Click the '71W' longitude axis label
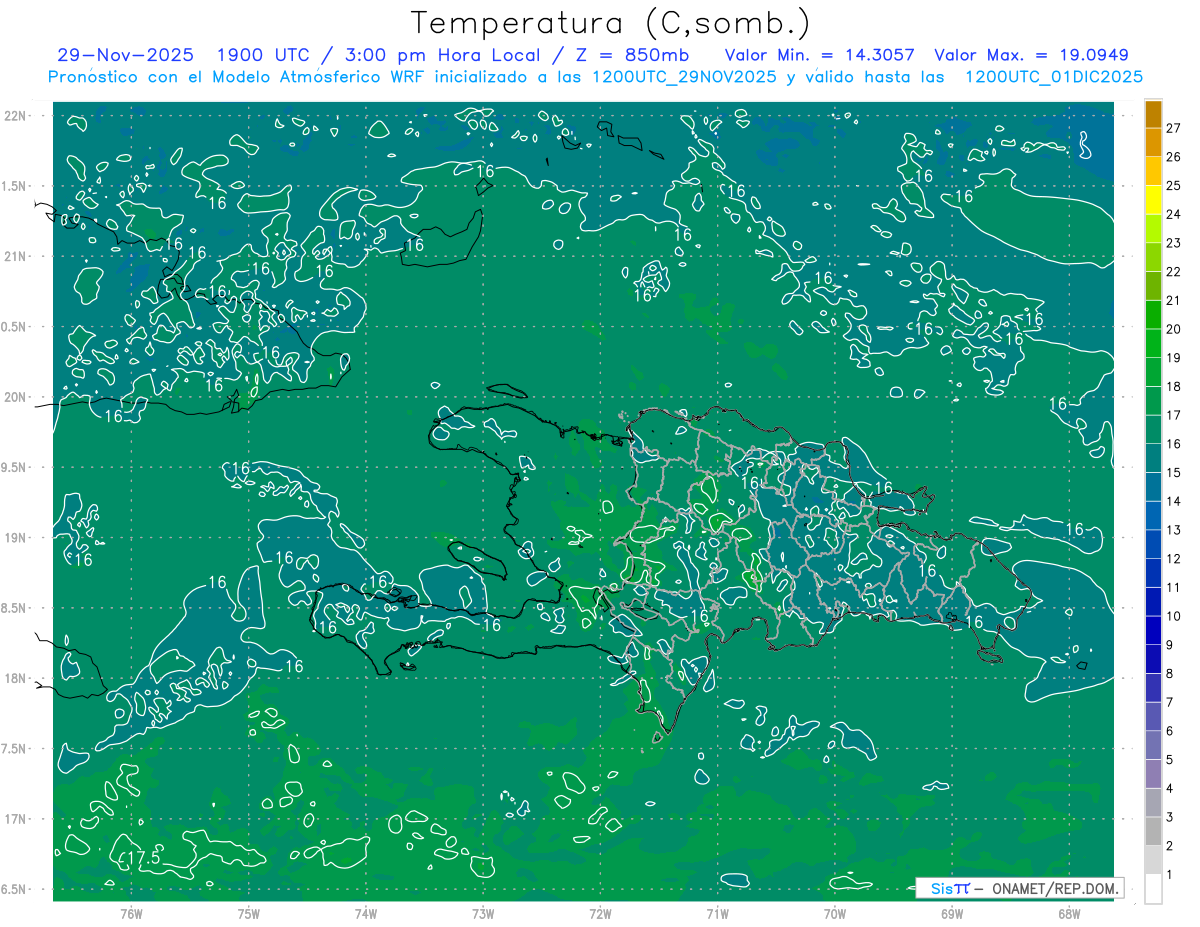 click(x=717, y=913)
